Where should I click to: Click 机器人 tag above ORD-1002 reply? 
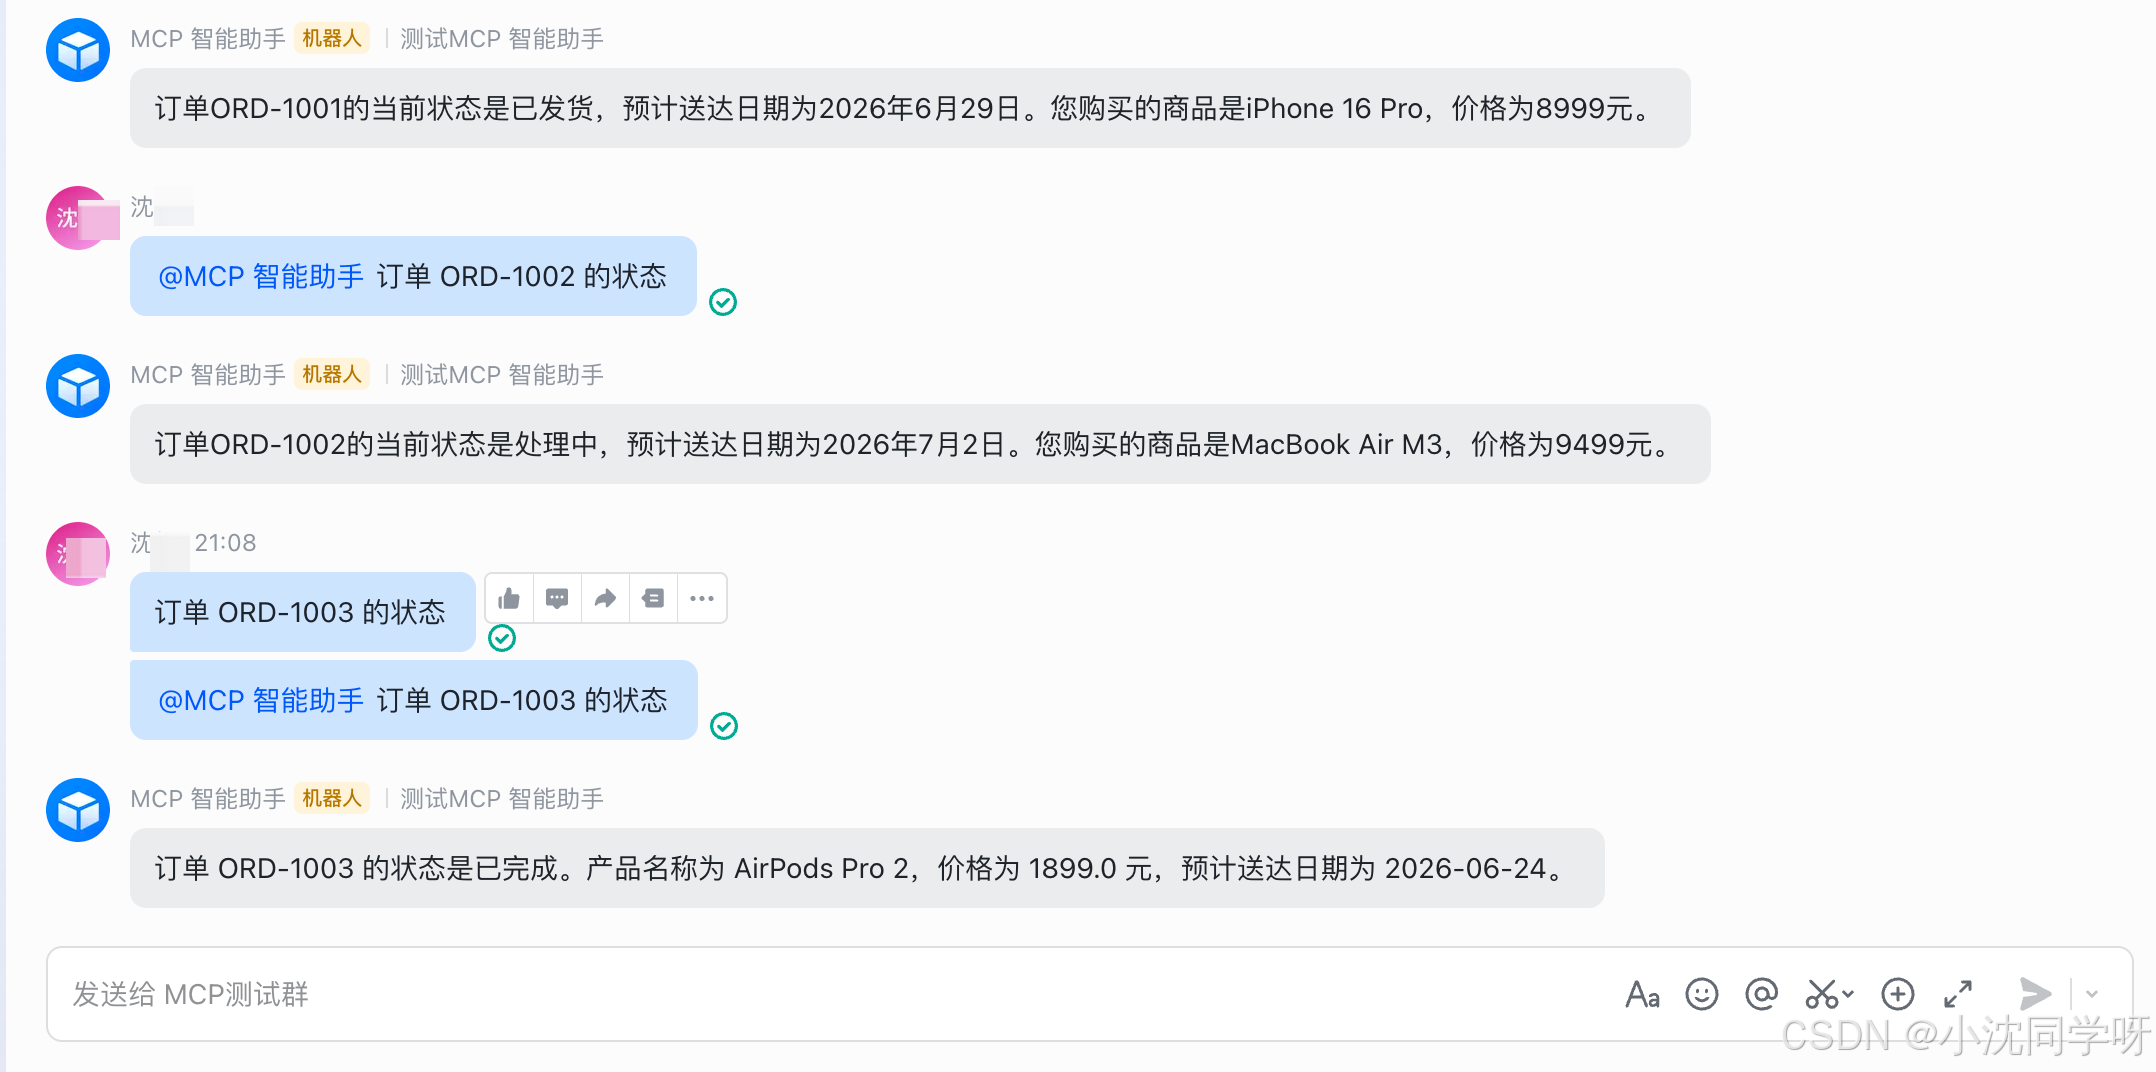point(332,375)
